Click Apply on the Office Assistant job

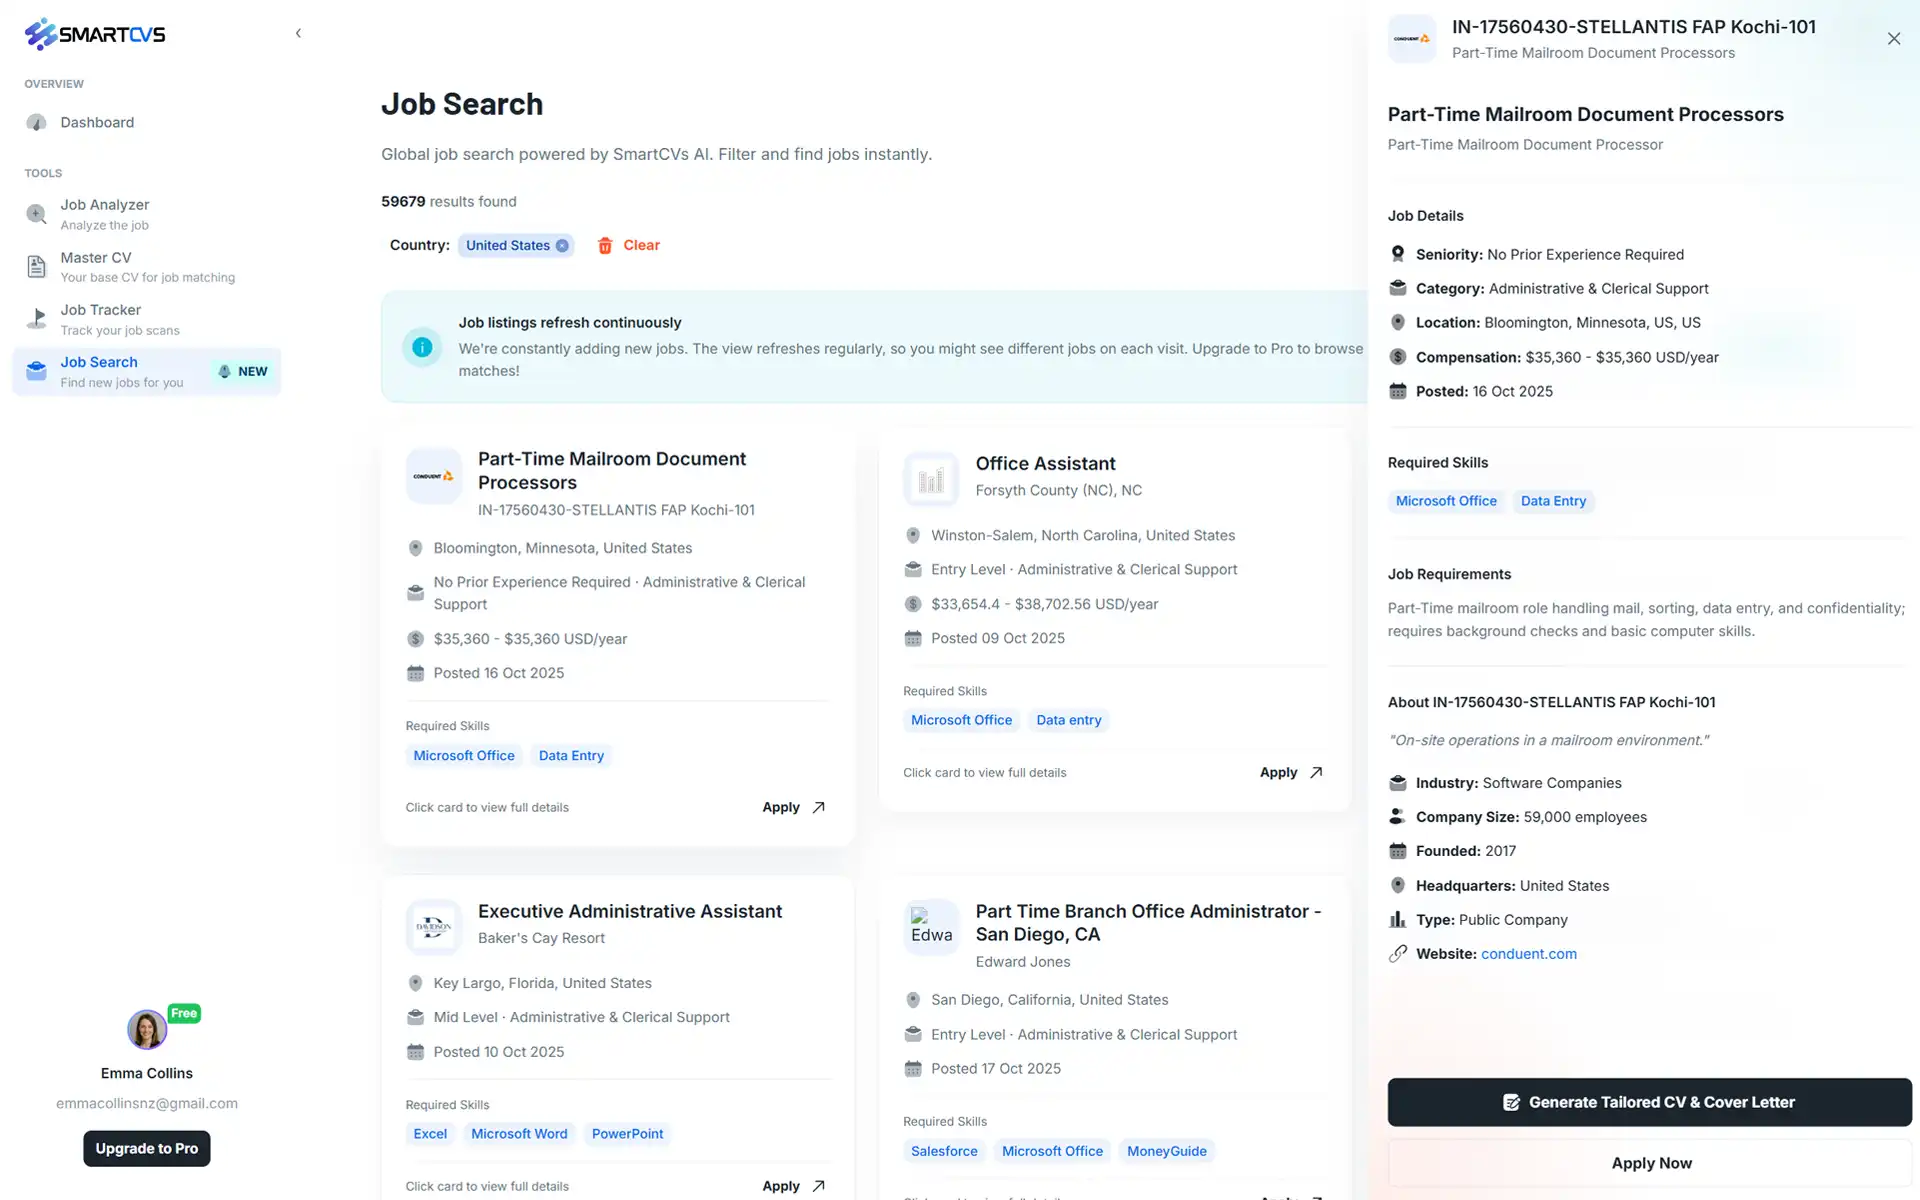click(1289, 772)
